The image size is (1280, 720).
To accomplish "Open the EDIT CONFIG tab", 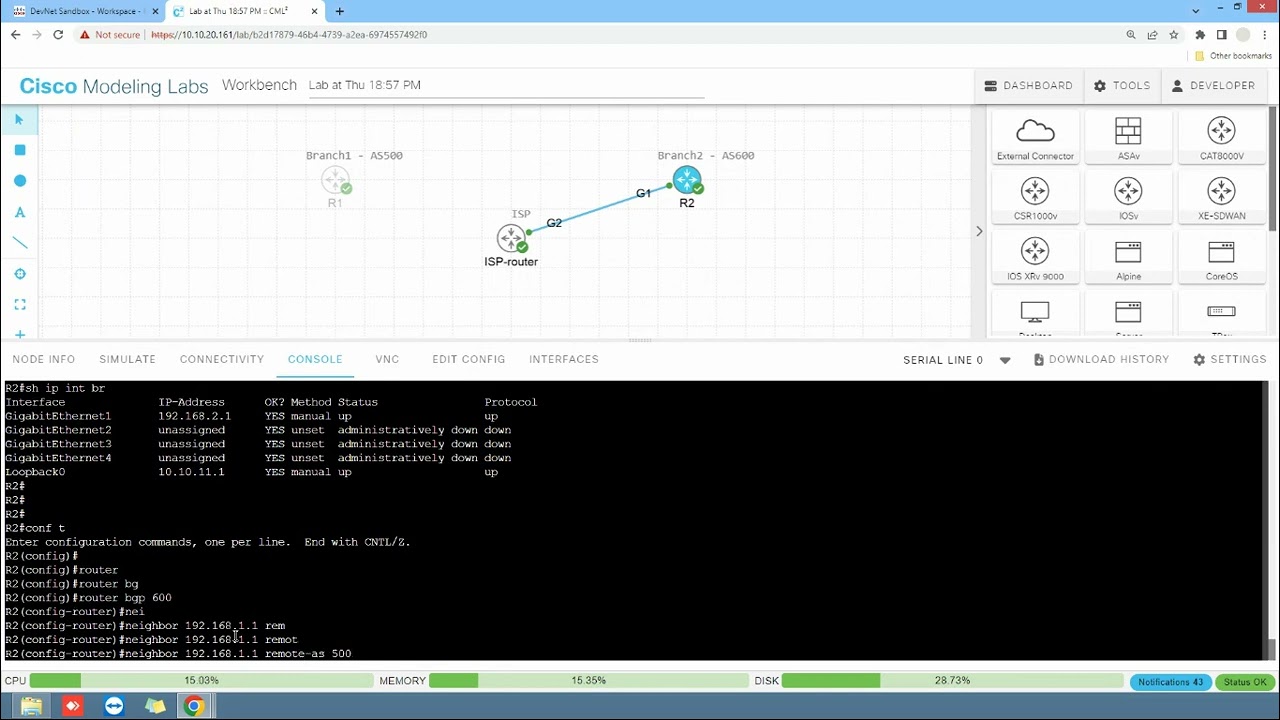I will (x=468, y=359).
